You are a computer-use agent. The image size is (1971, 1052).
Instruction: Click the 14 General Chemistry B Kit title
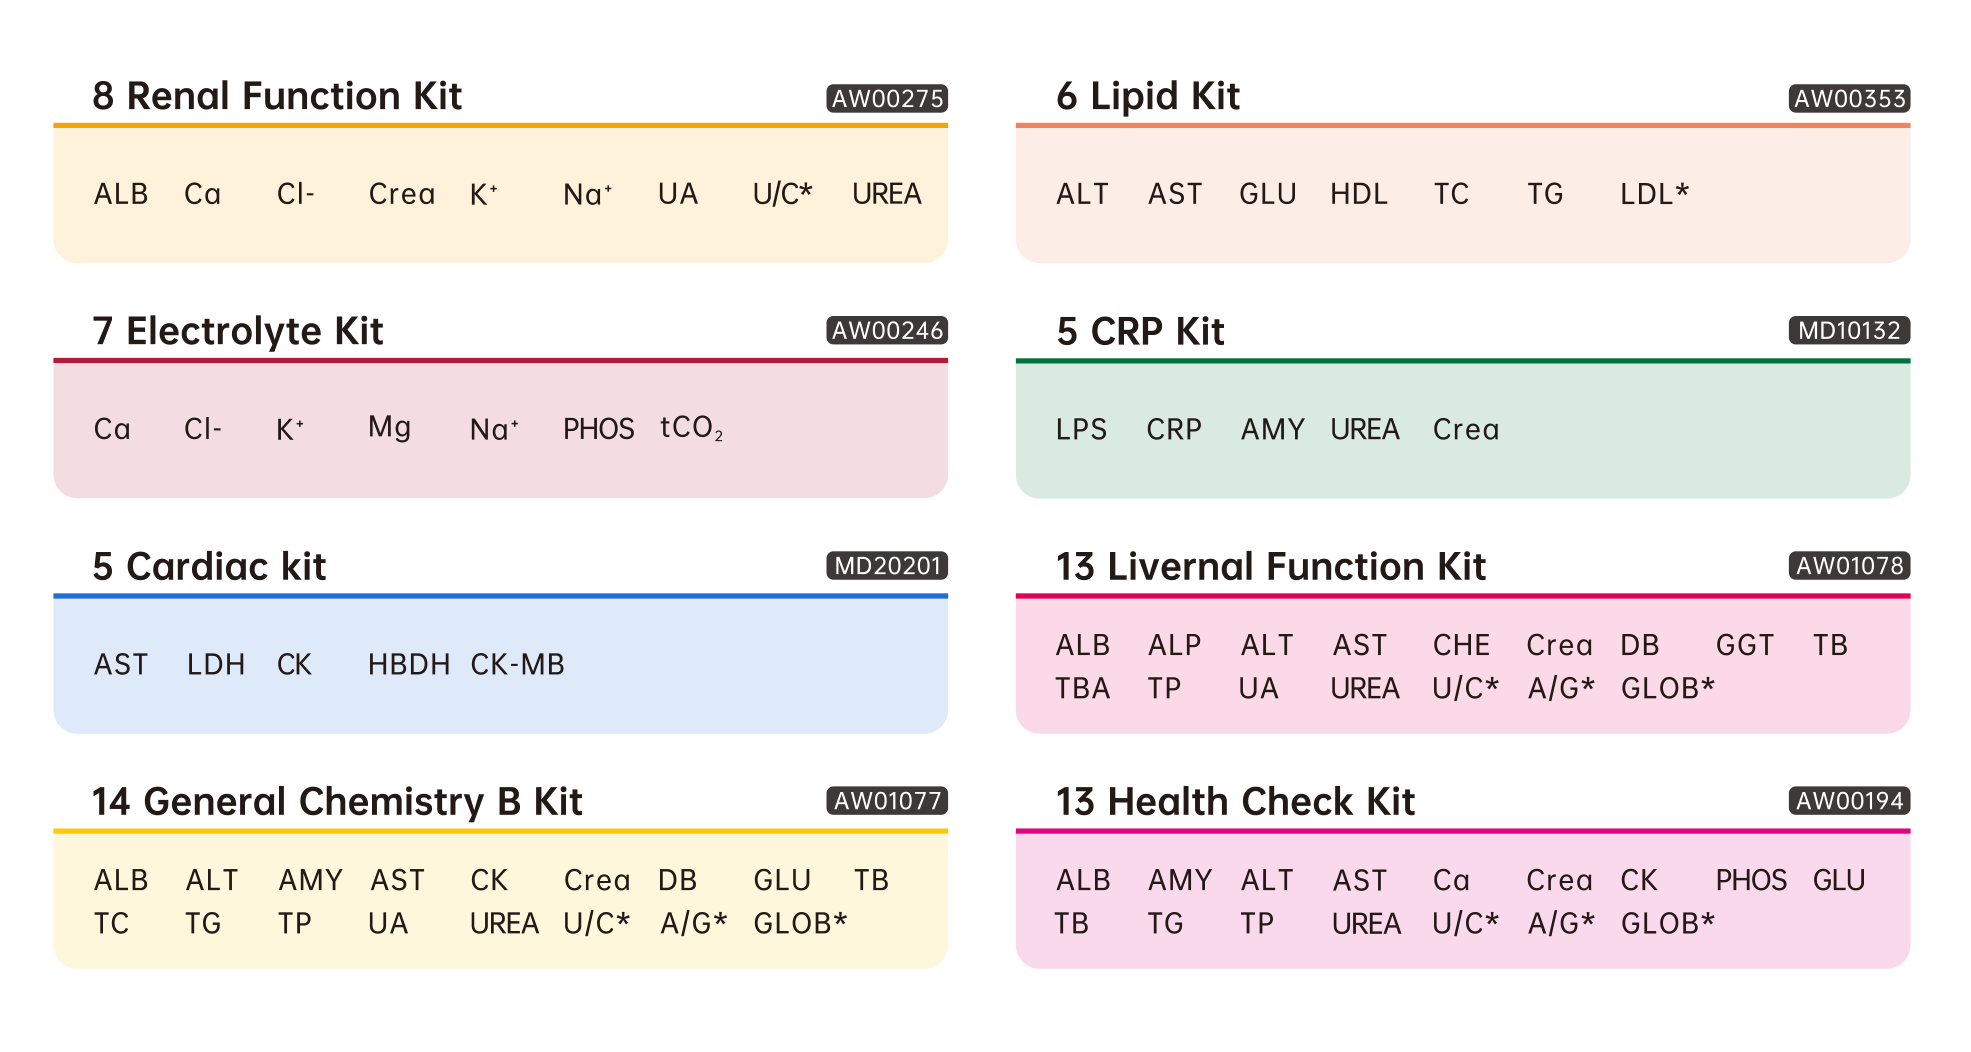coord(337,801)
